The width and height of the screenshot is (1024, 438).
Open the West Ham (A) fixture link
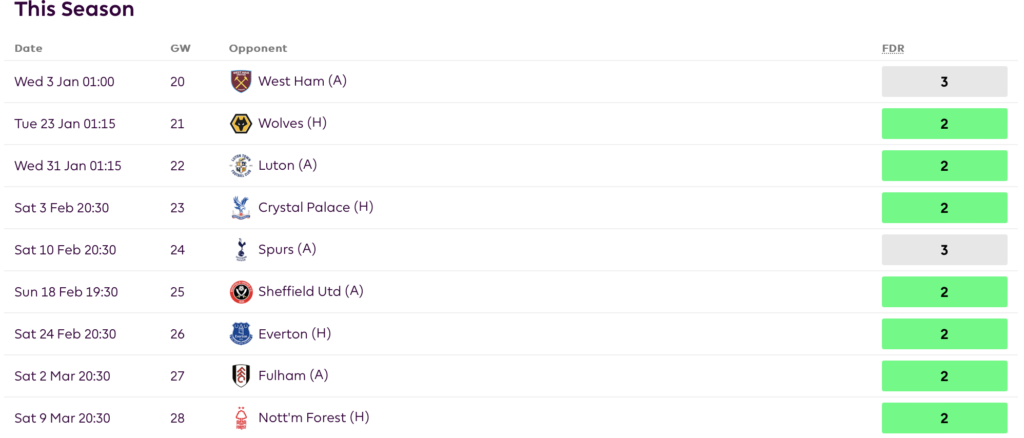point(302,81)
